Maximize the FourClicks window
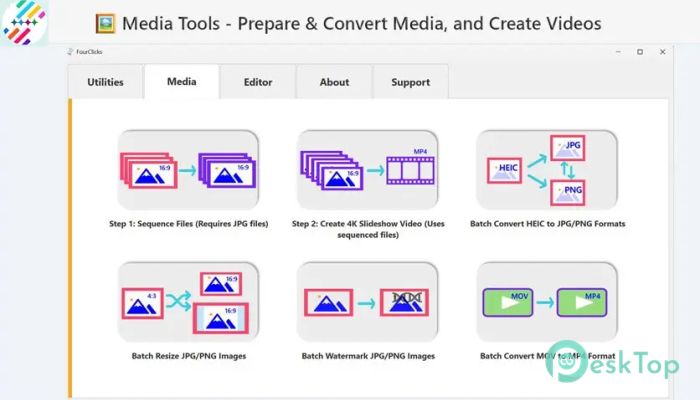This screenshot has width=700, height=400. pyautogui.click(x=640, y=52)
